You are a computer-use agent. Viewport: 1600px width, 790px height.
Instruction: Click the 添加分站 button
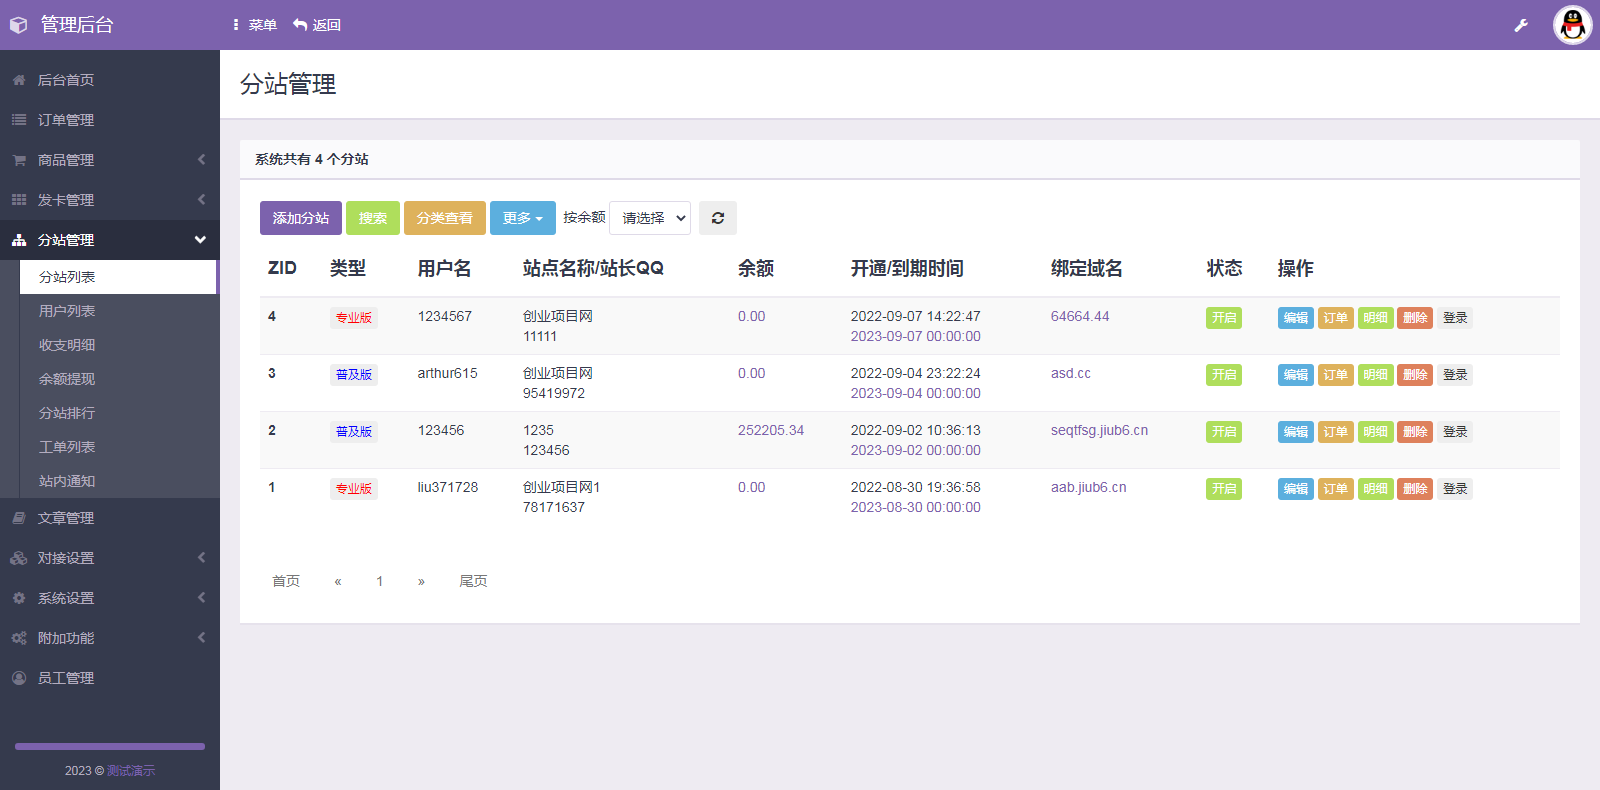pyautogui.click(x=300, y=218)
